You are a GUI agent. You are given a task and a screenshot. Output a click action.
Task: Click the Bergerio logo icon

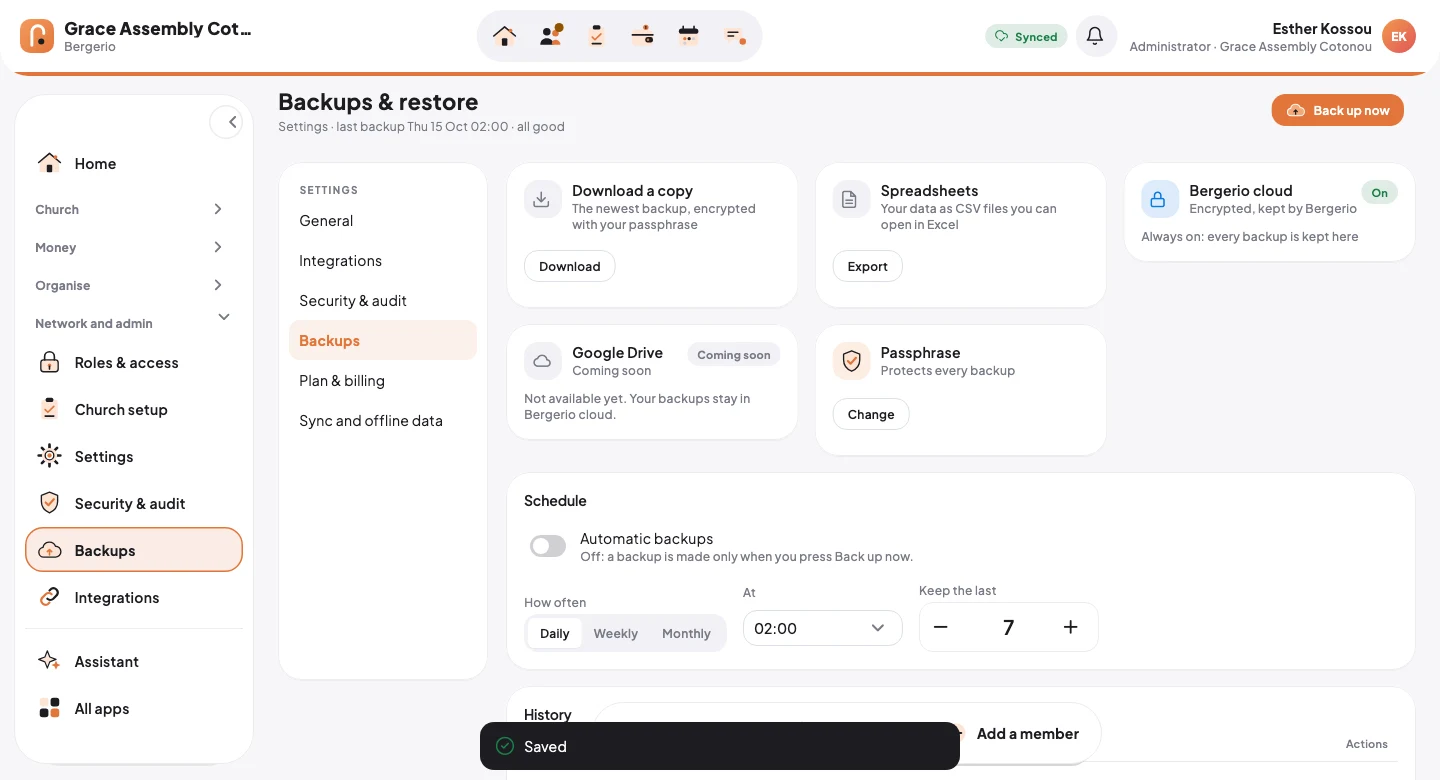click(x=37, y=36)
